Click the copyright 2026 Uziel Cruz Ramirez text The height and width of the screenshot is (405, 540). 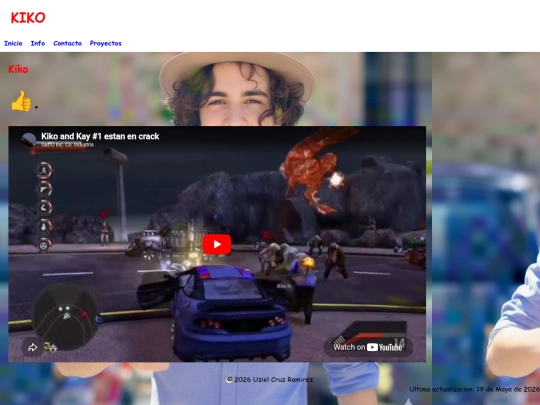click(x=269, y=380)
